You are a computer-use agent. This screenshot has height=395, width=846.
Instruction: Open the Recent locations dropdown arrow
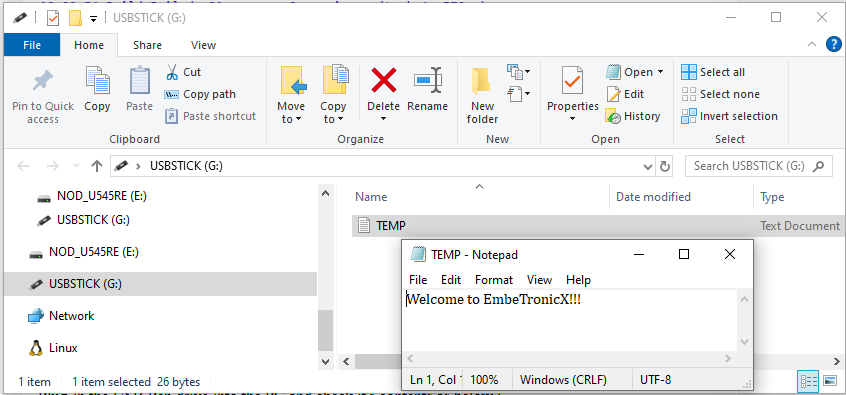tap(76, 166)
